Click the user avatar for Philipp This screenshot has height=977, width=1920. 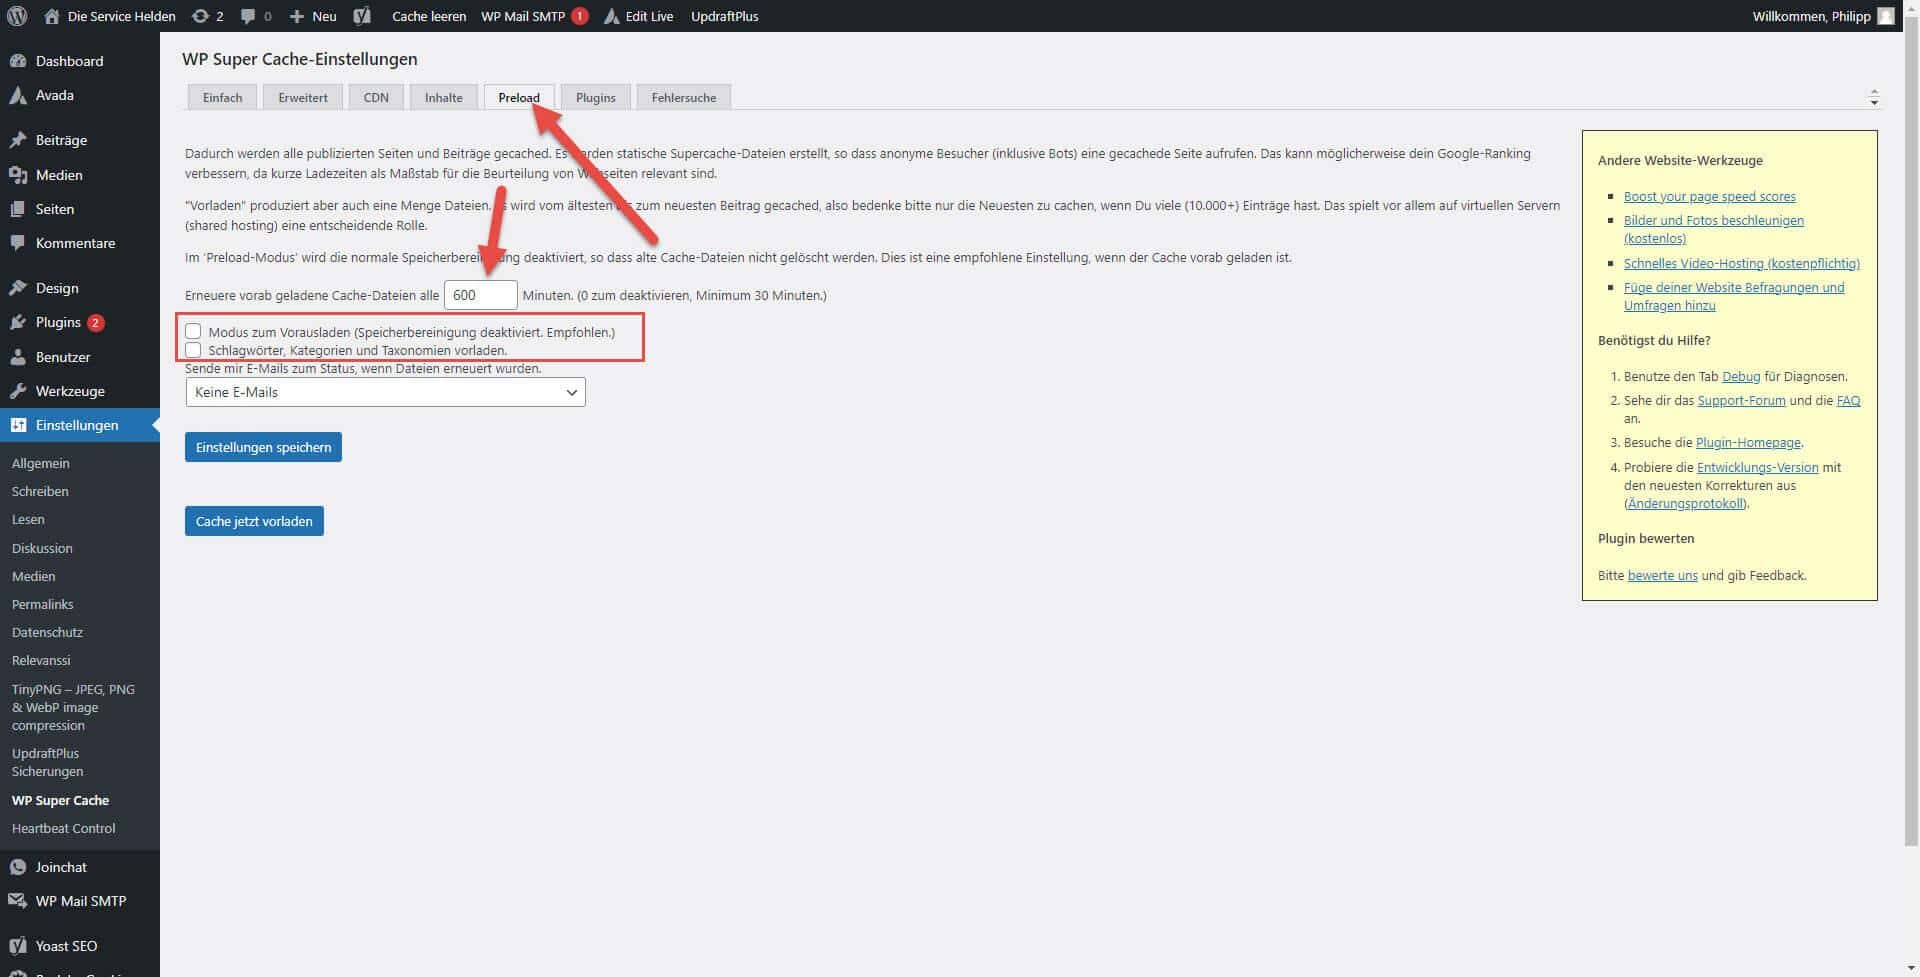[x=1886, y=16]
